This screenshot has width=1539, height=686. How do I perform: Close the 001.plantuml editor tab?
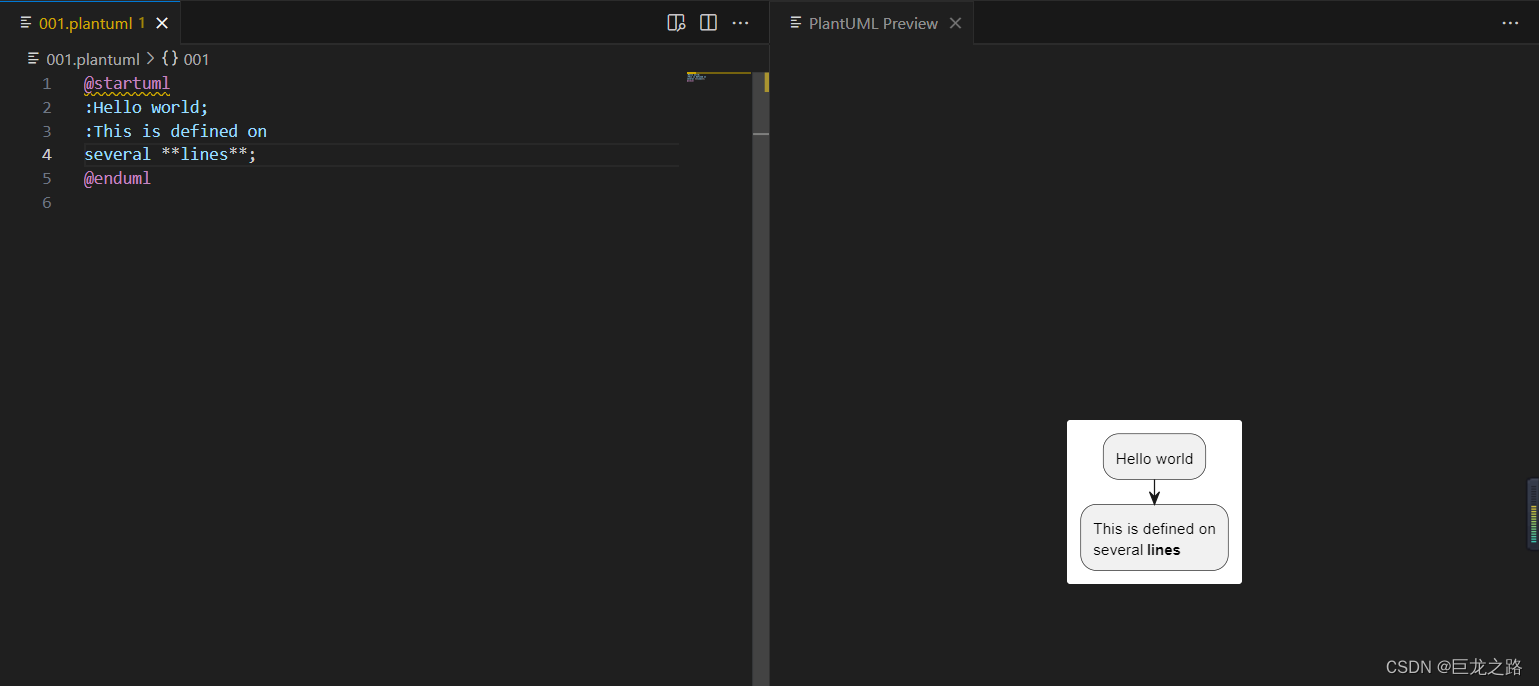tap(162, 23)
